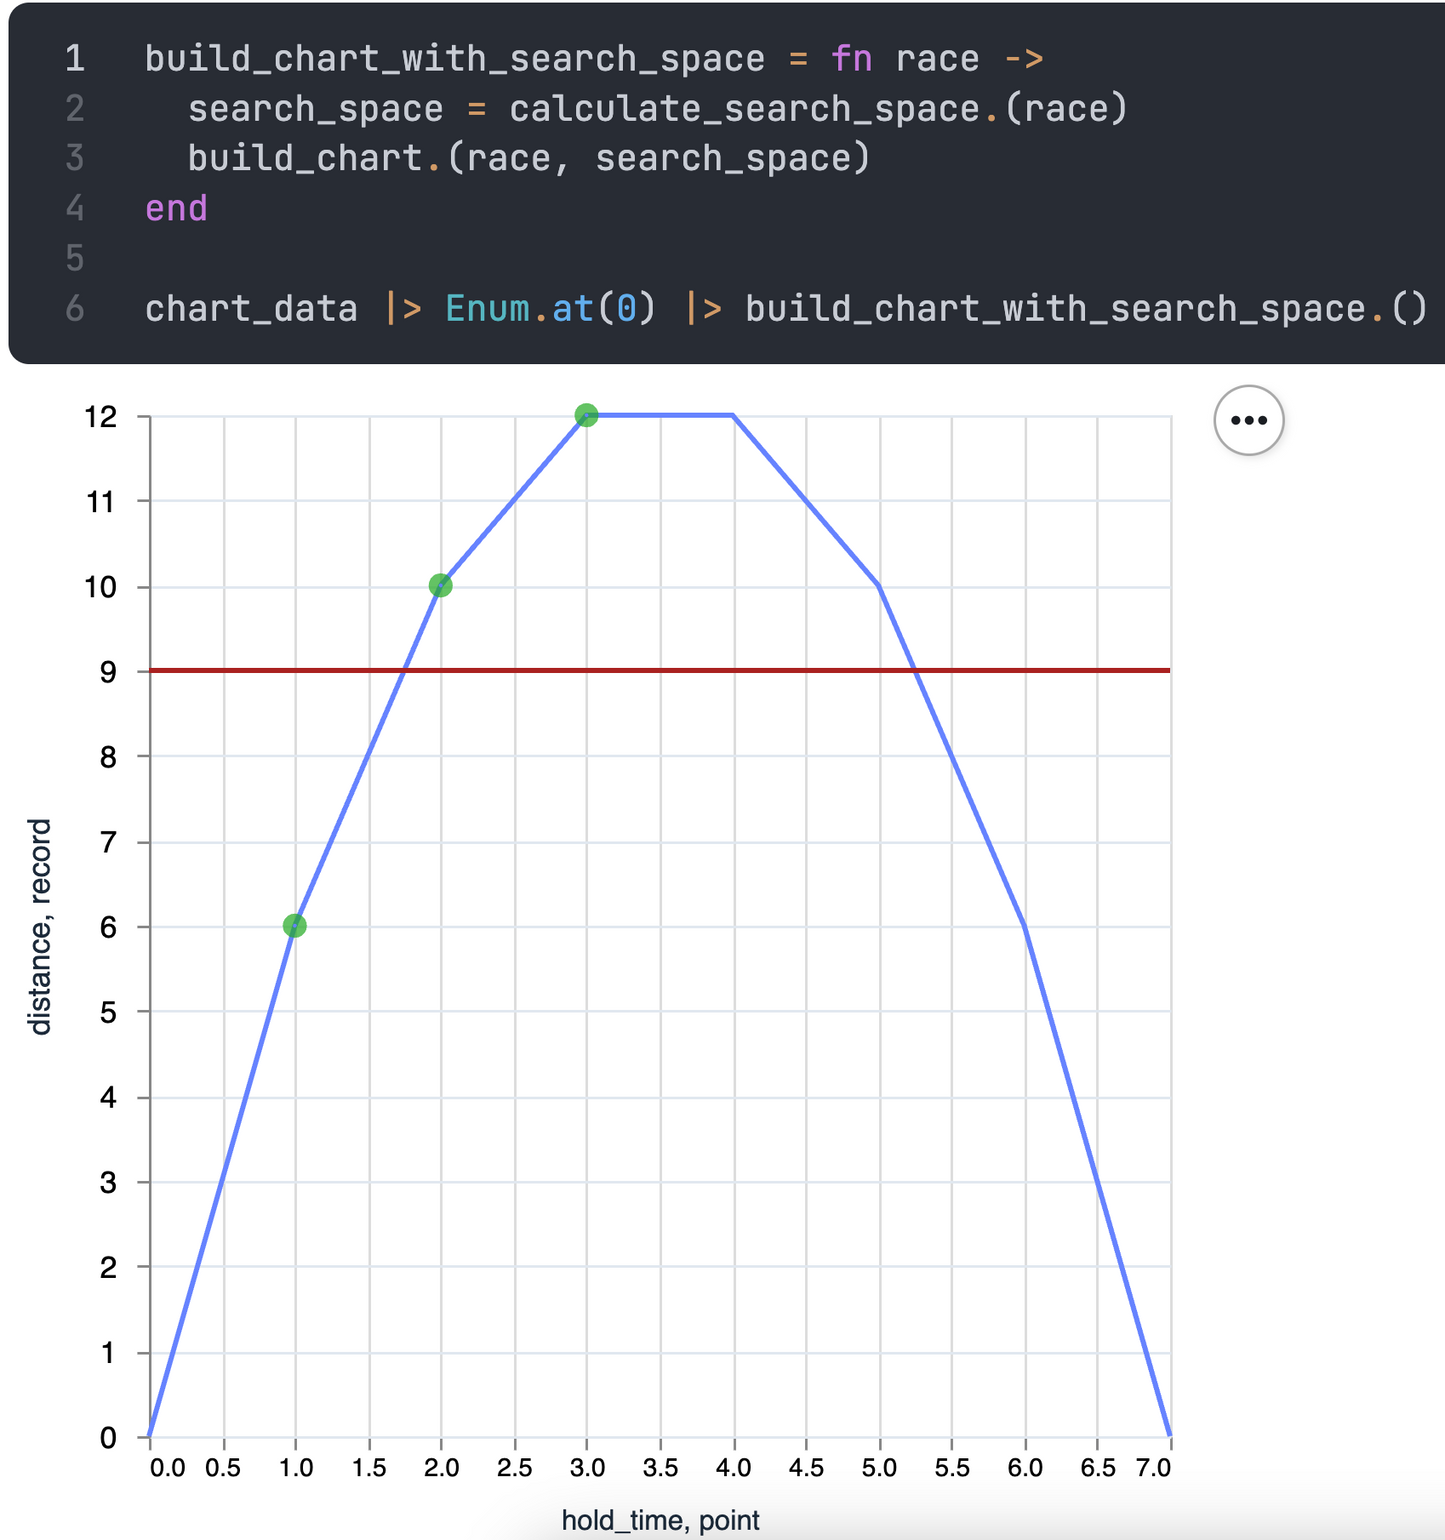This screenshot has width=1445, height=1540.
Task: Open the chart's ellipsis actions menu
Action: pos(1248,420)
